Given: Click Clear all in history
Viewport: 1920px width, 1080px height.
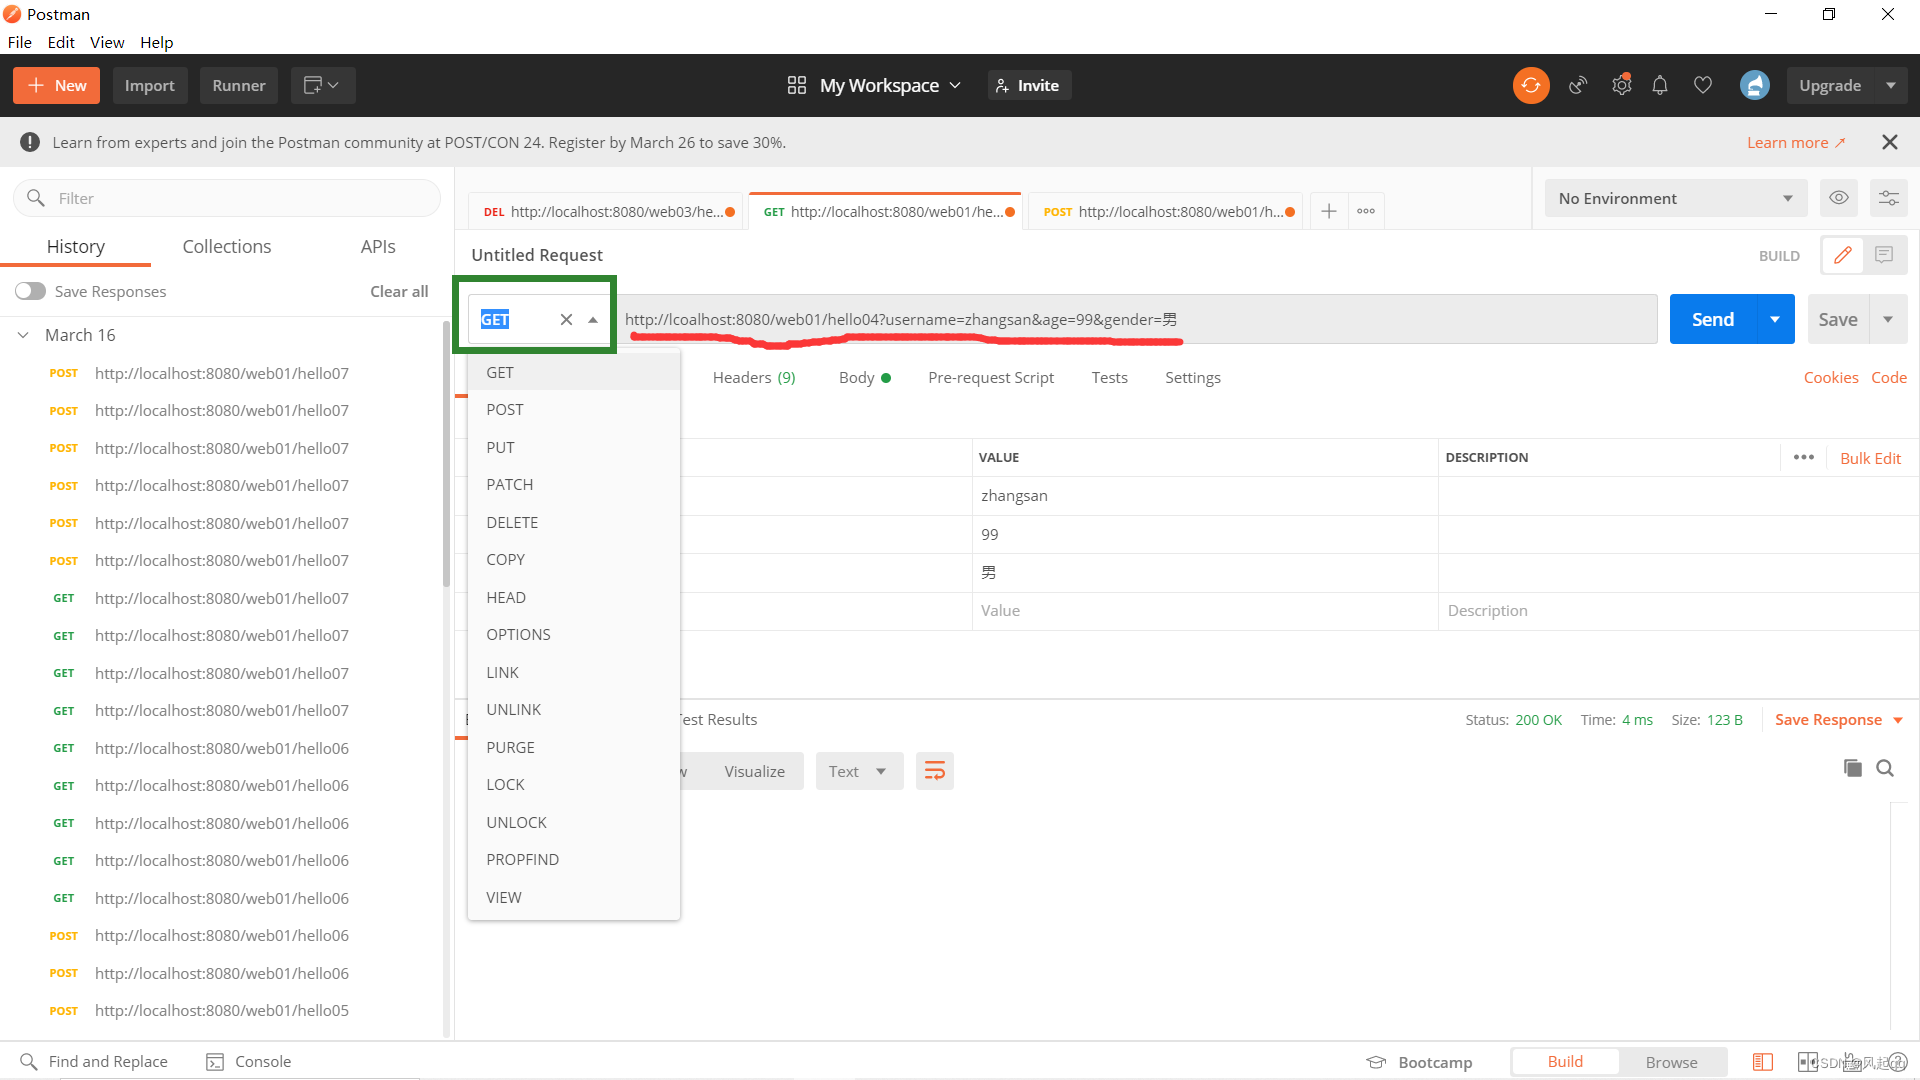Looking at the screenshot, I should tap(399, 291).
